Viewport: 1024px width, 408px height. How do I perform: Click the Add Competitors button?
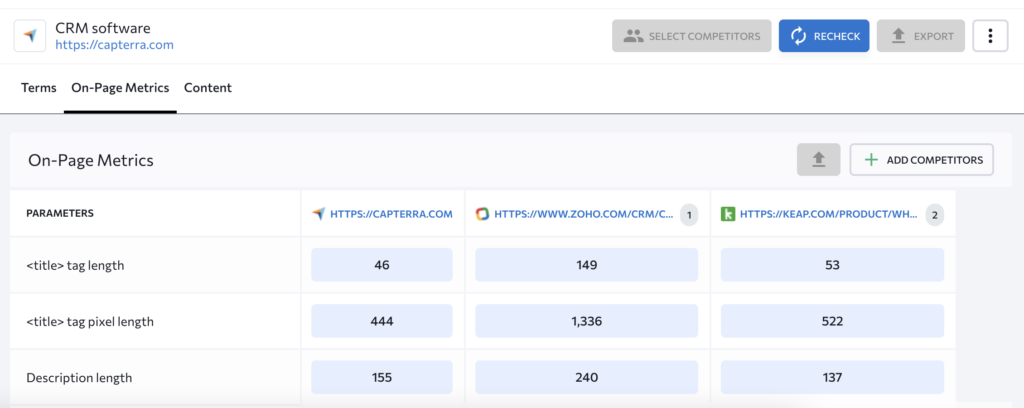(x=921, y=160)
